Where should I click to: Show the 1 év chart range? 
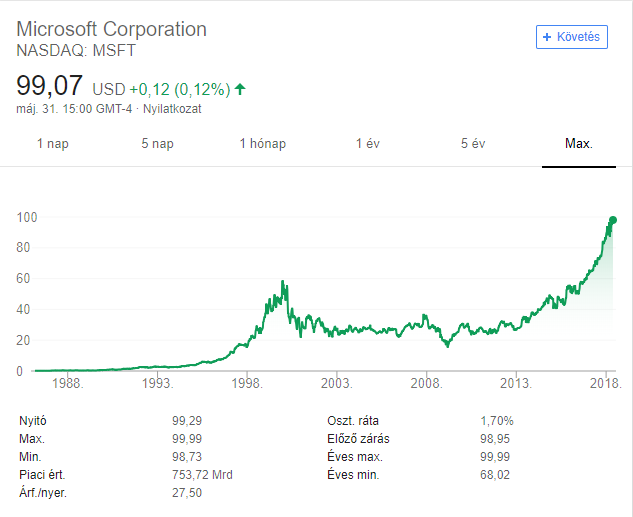tap(368, 144)
